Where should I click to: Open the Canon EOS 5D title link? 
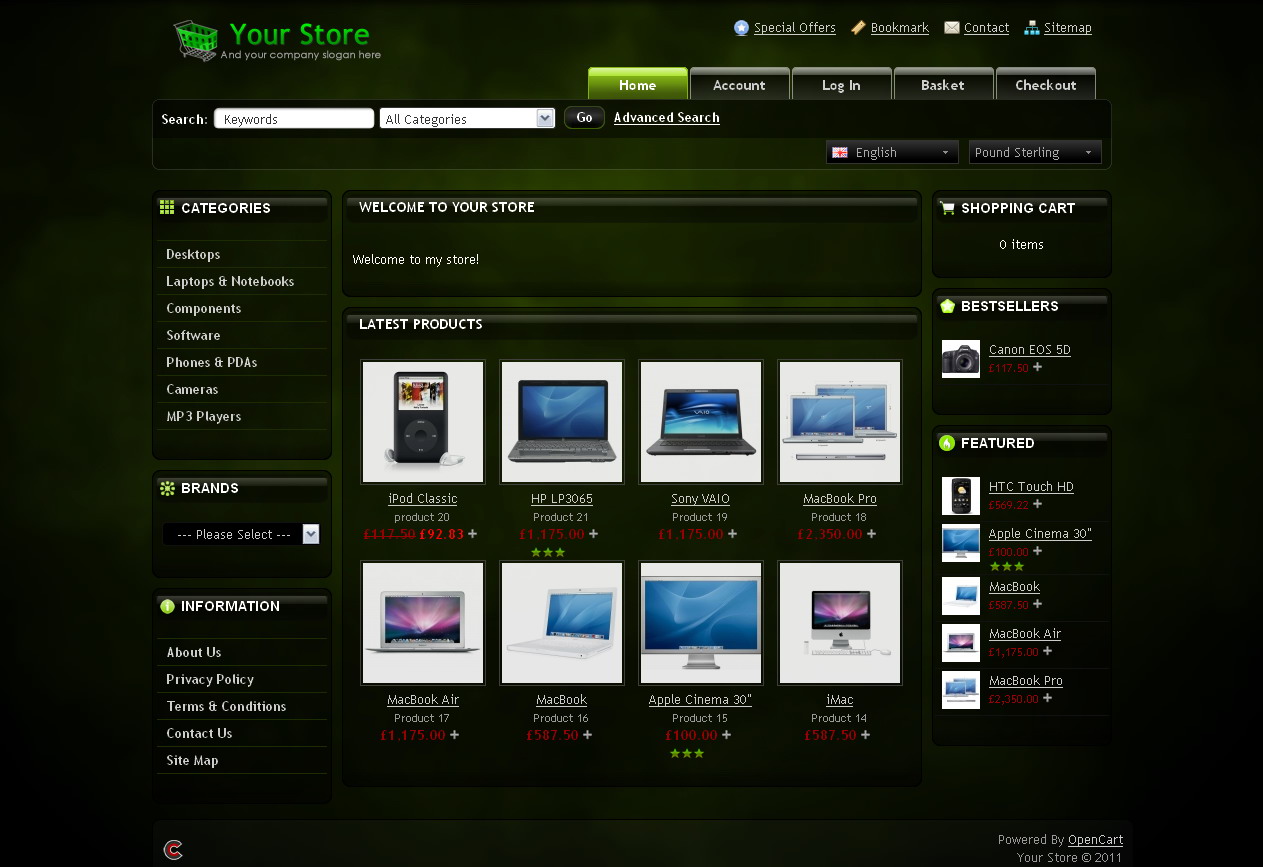1030,350
